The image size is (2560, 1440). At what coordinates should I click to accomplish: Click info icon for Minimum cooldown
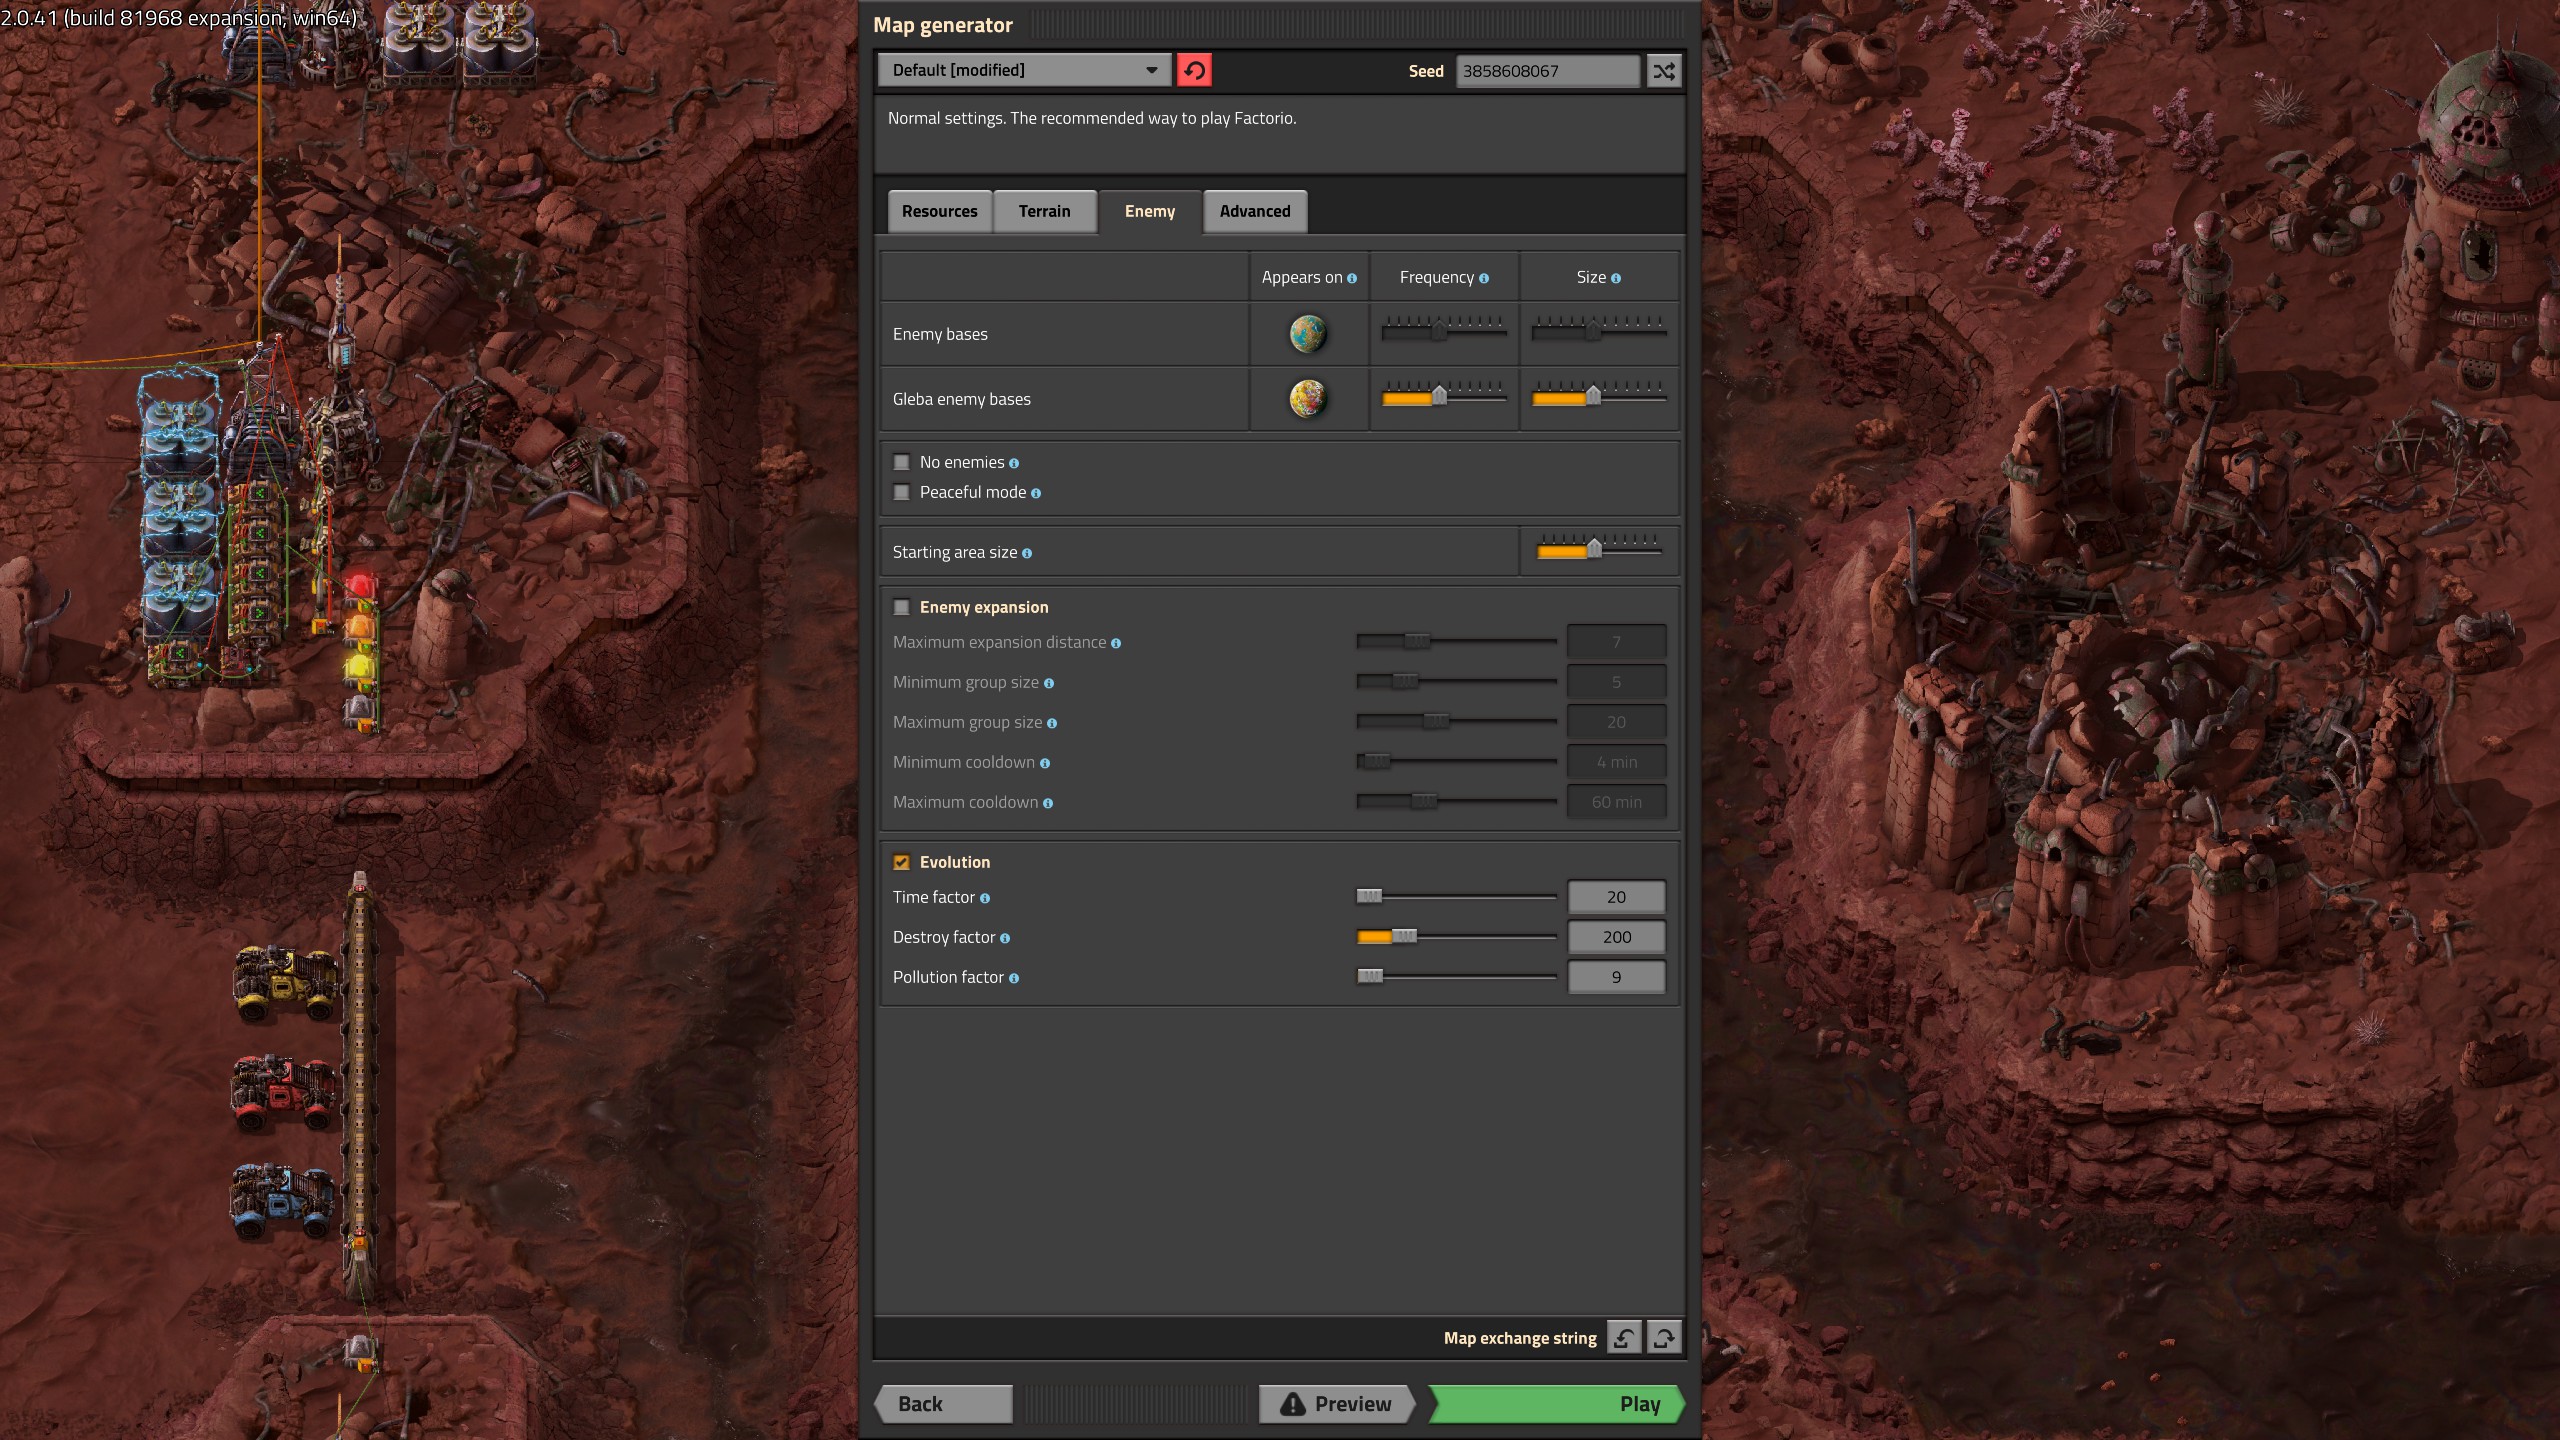pos(1045,763)
